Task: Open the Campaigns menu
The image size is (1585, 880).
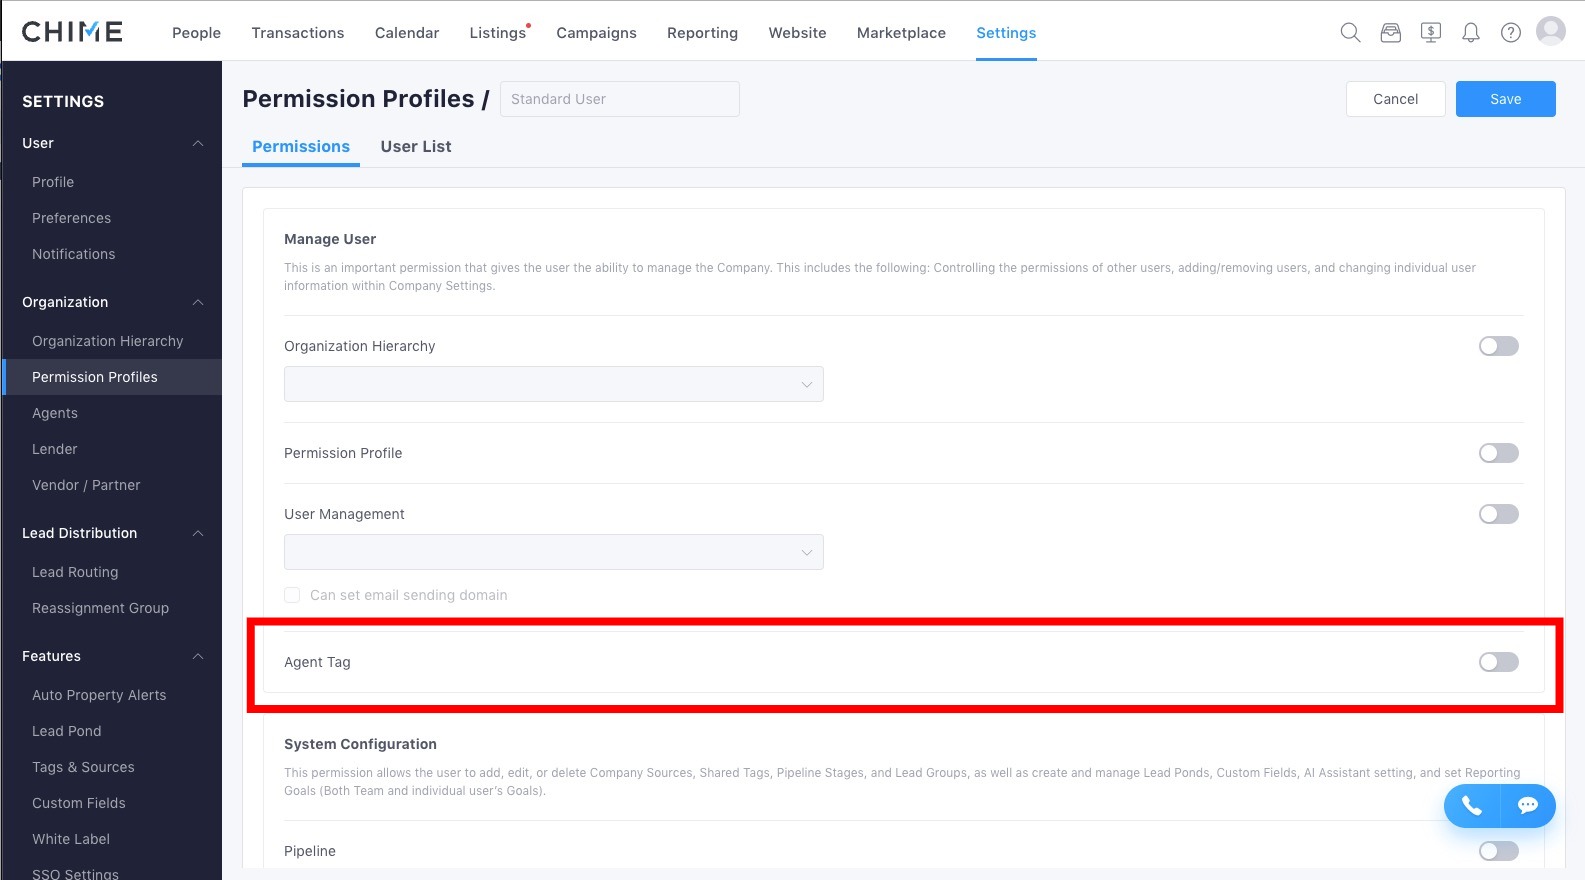Action: [x=596, y=33]
